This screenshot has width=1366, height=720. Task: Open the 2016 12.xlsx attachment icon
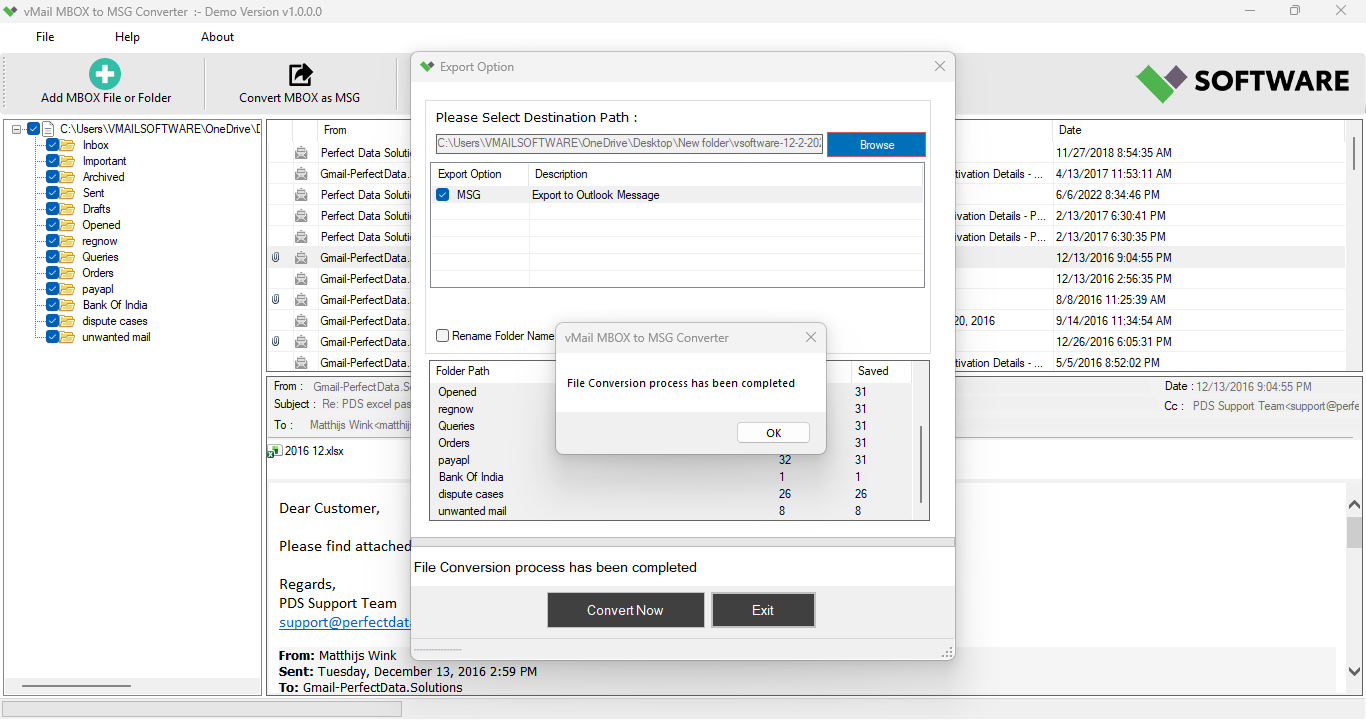274,451
